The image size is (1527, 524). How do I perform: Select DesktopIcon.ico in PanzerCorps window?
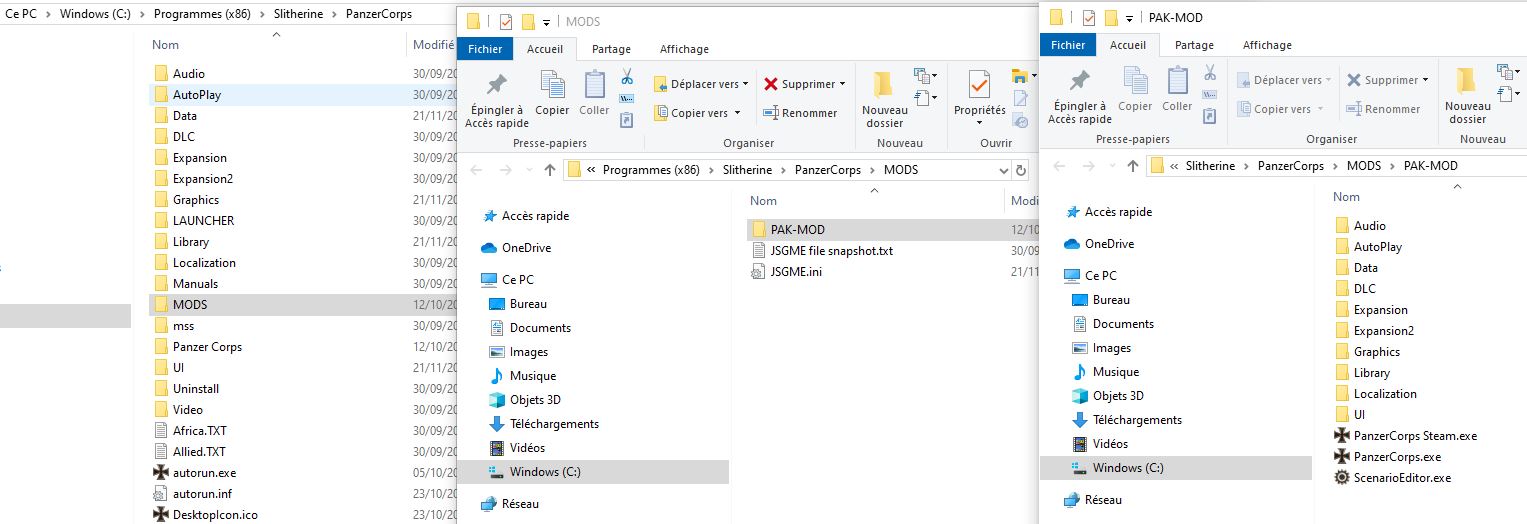[x=205, y=515]
